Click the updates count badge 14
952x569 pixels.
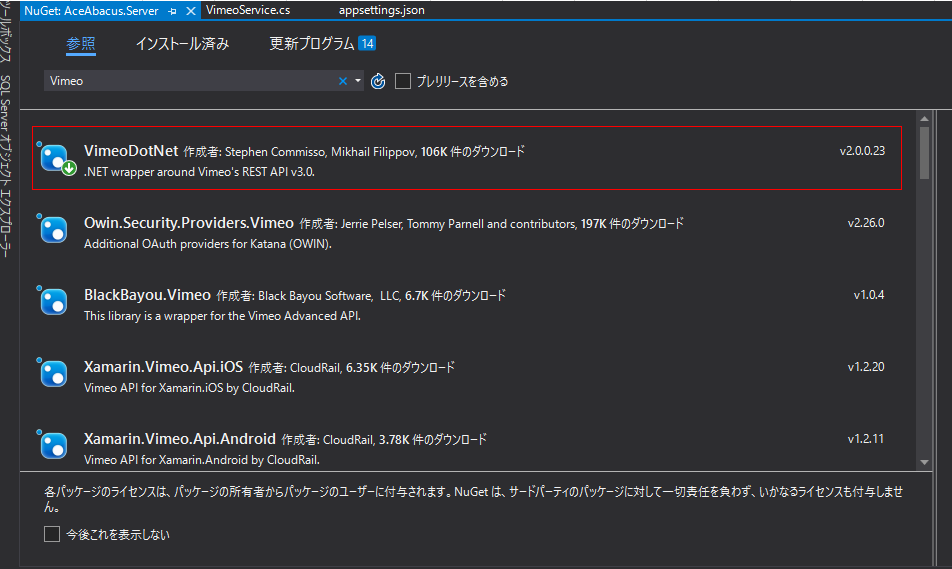coord(367,44)
